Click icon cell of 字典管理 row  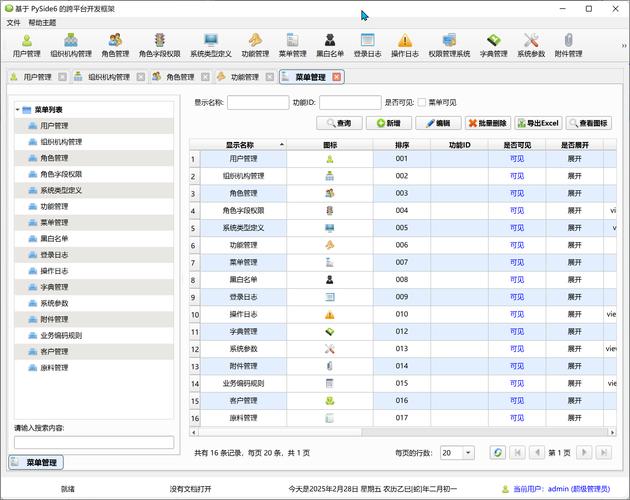click(329, 332)
